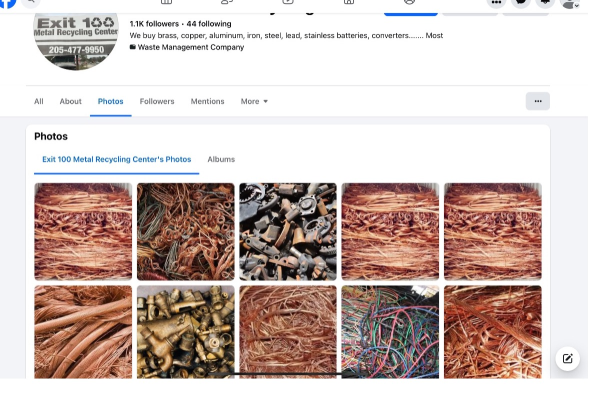This screenshot has width=600, height=416.
Task: Go to the Followers tab
Action: pos(157,101)
